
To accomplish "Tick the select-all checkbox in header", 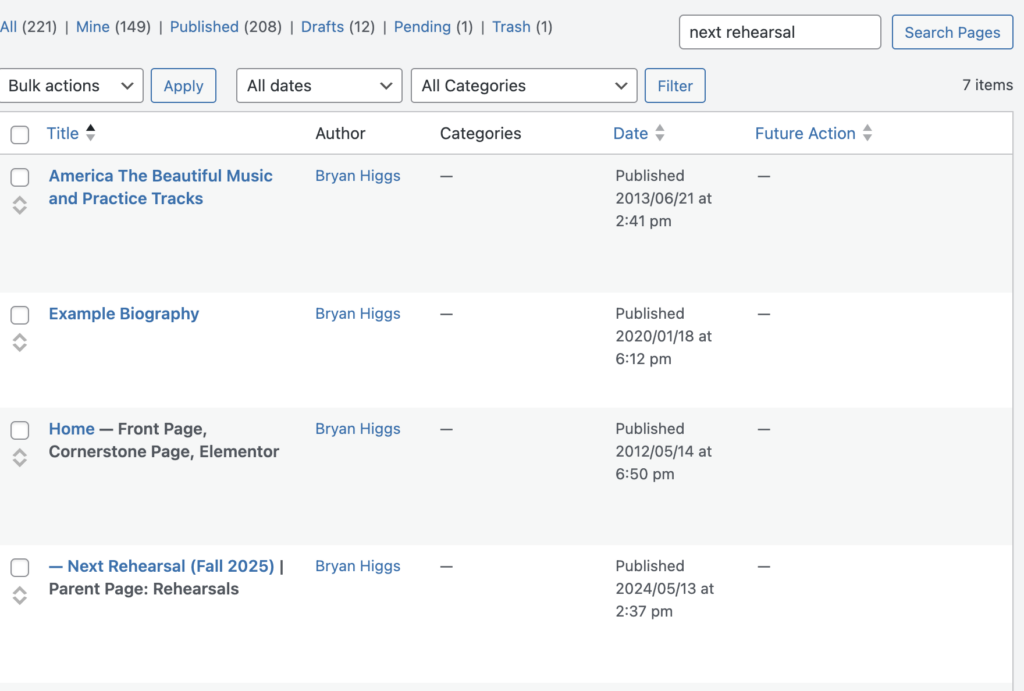I will [x=19, y=134].
